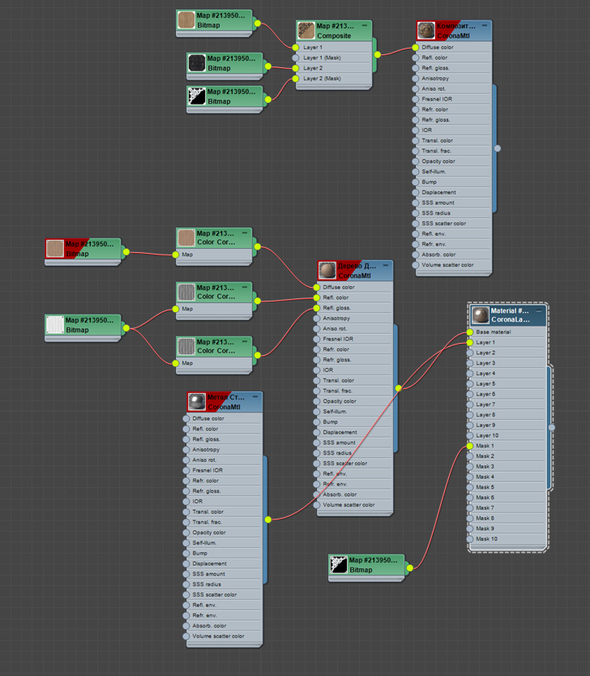Click the Composite node output socket
This screenshot has height=676, width=590.
378,55
